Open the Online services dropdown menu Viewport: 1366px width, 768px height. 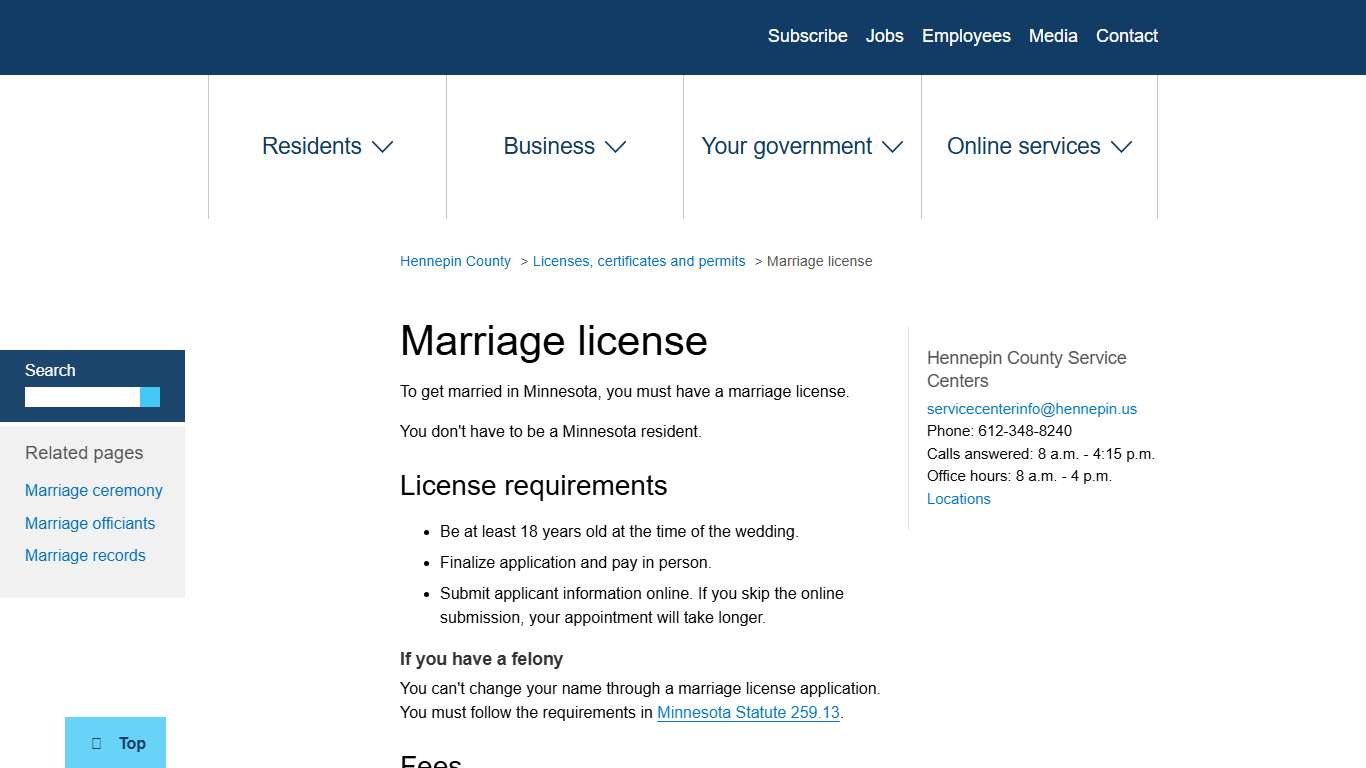pos(1038,146)
